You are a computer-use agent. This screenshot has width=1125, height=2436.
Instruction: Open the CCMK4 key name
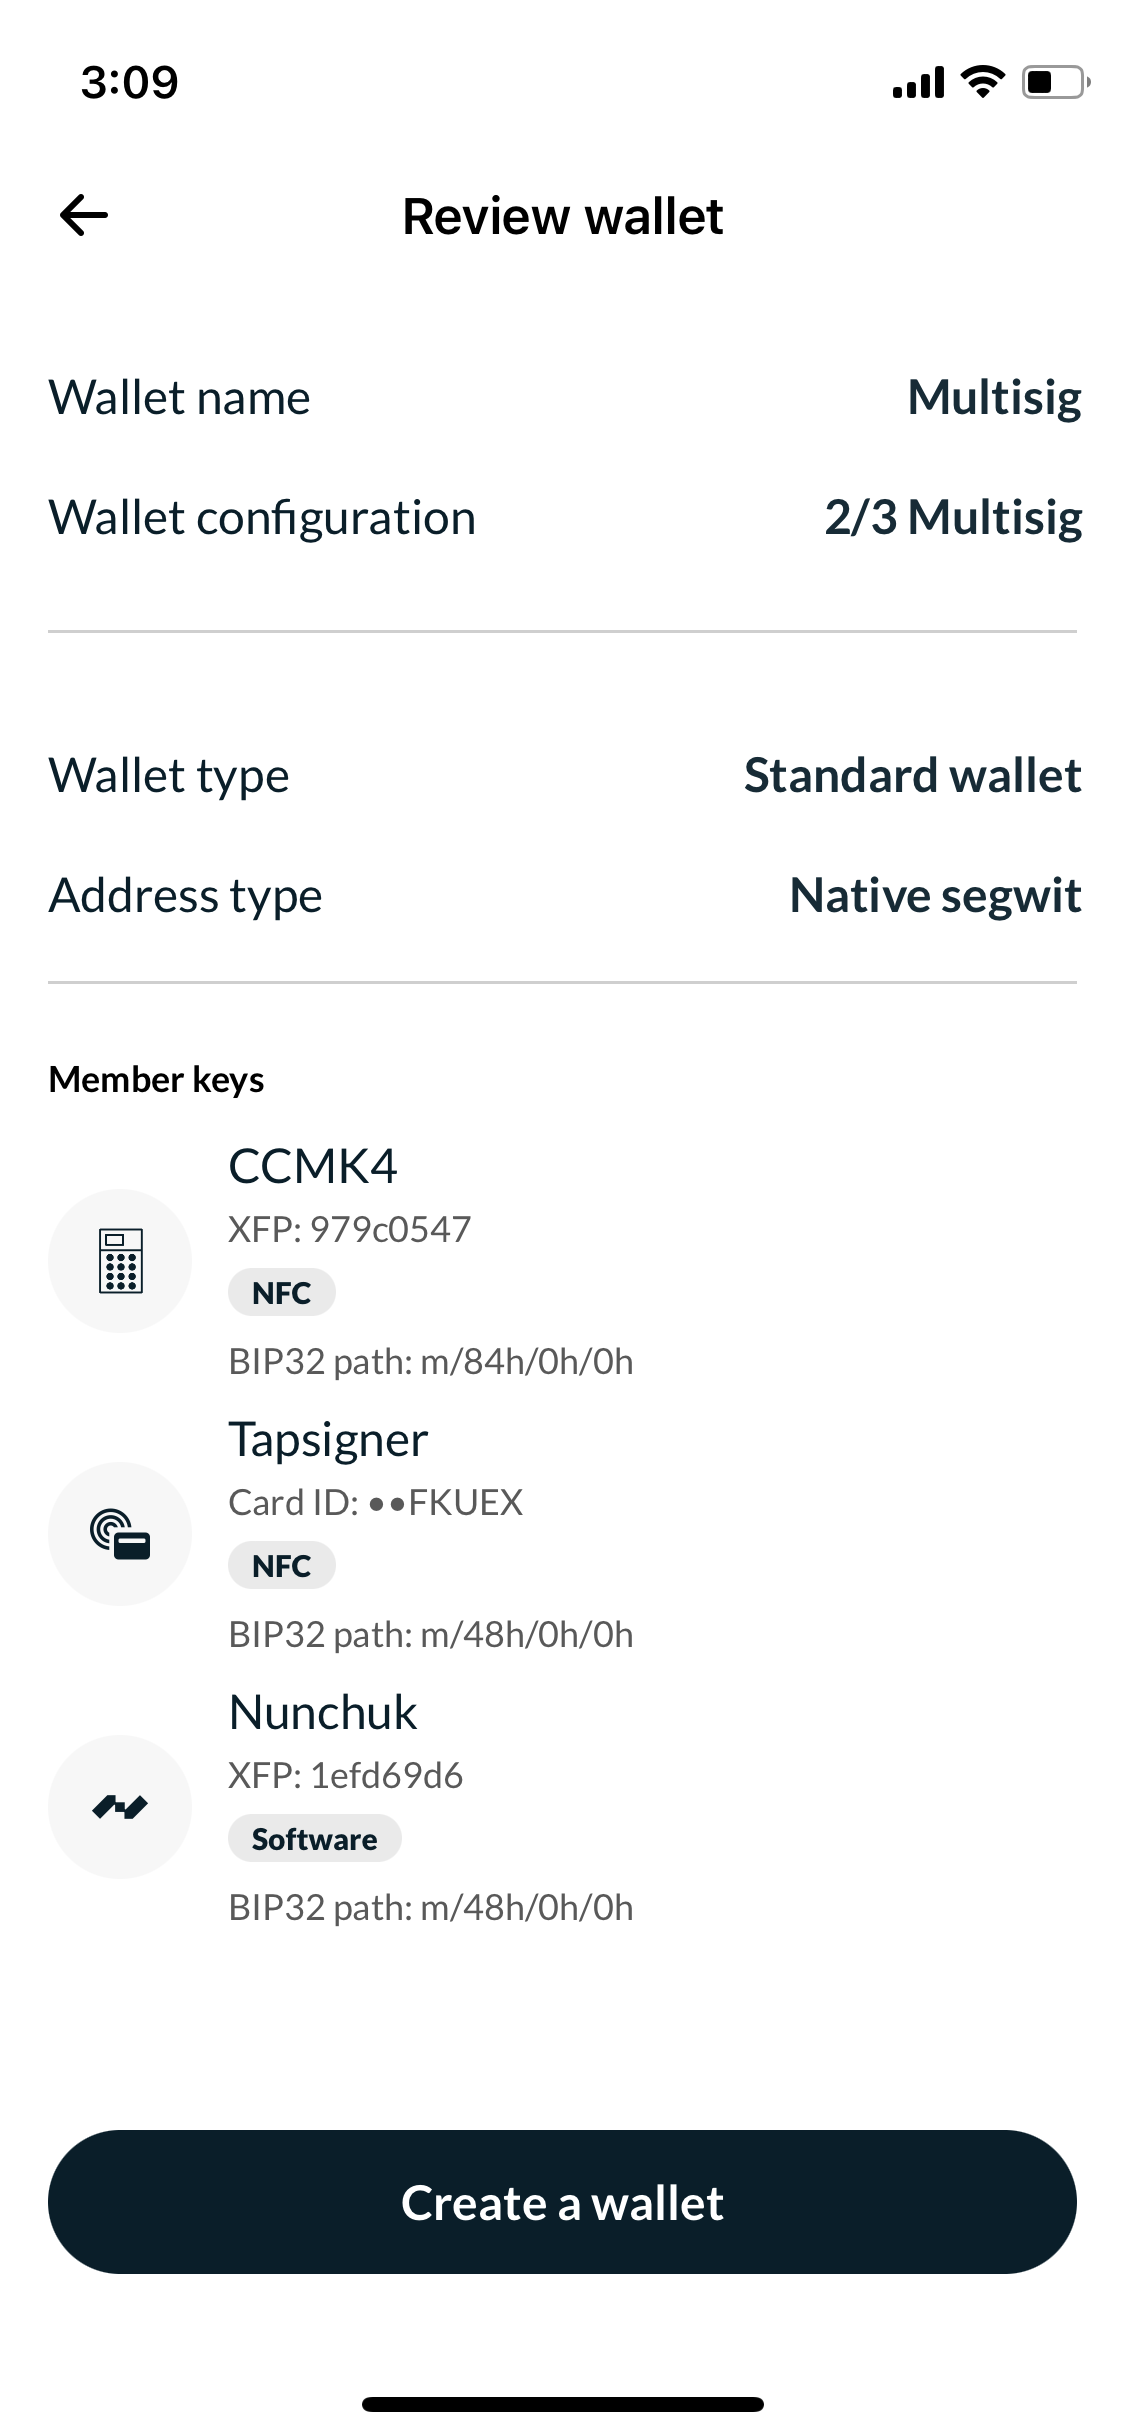tap(313, 1166)
